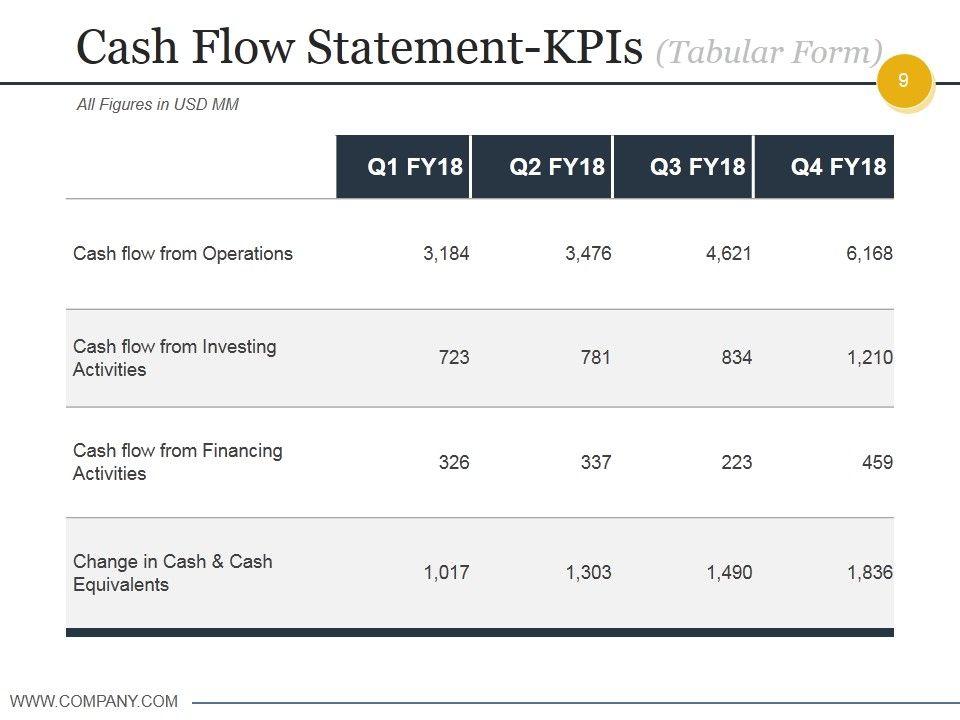Choose the Q4 FY18 column header

838,166
